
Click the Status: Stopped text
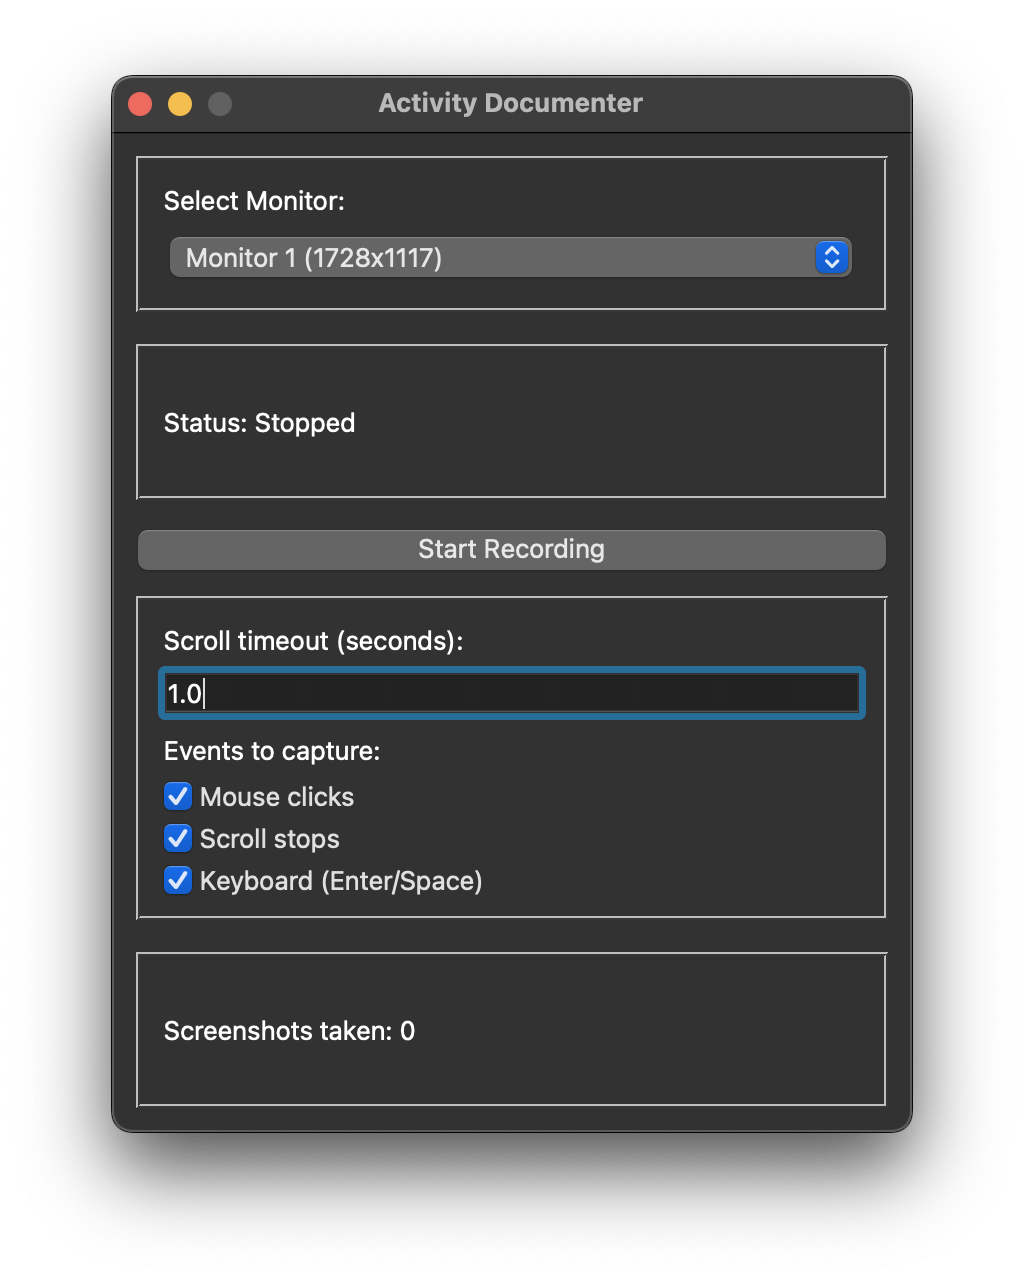pyautogui.click(x=259, y=423)
